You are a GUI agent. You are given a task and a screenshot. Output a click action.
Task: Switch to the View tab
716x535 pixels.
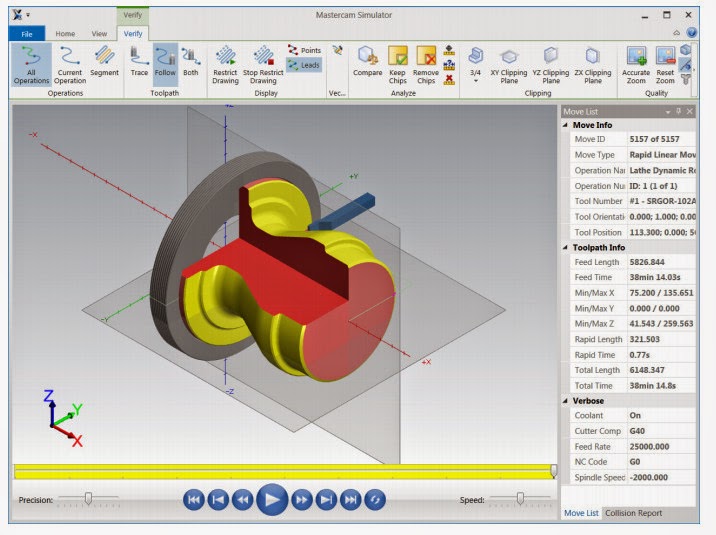tap(99, 34)
